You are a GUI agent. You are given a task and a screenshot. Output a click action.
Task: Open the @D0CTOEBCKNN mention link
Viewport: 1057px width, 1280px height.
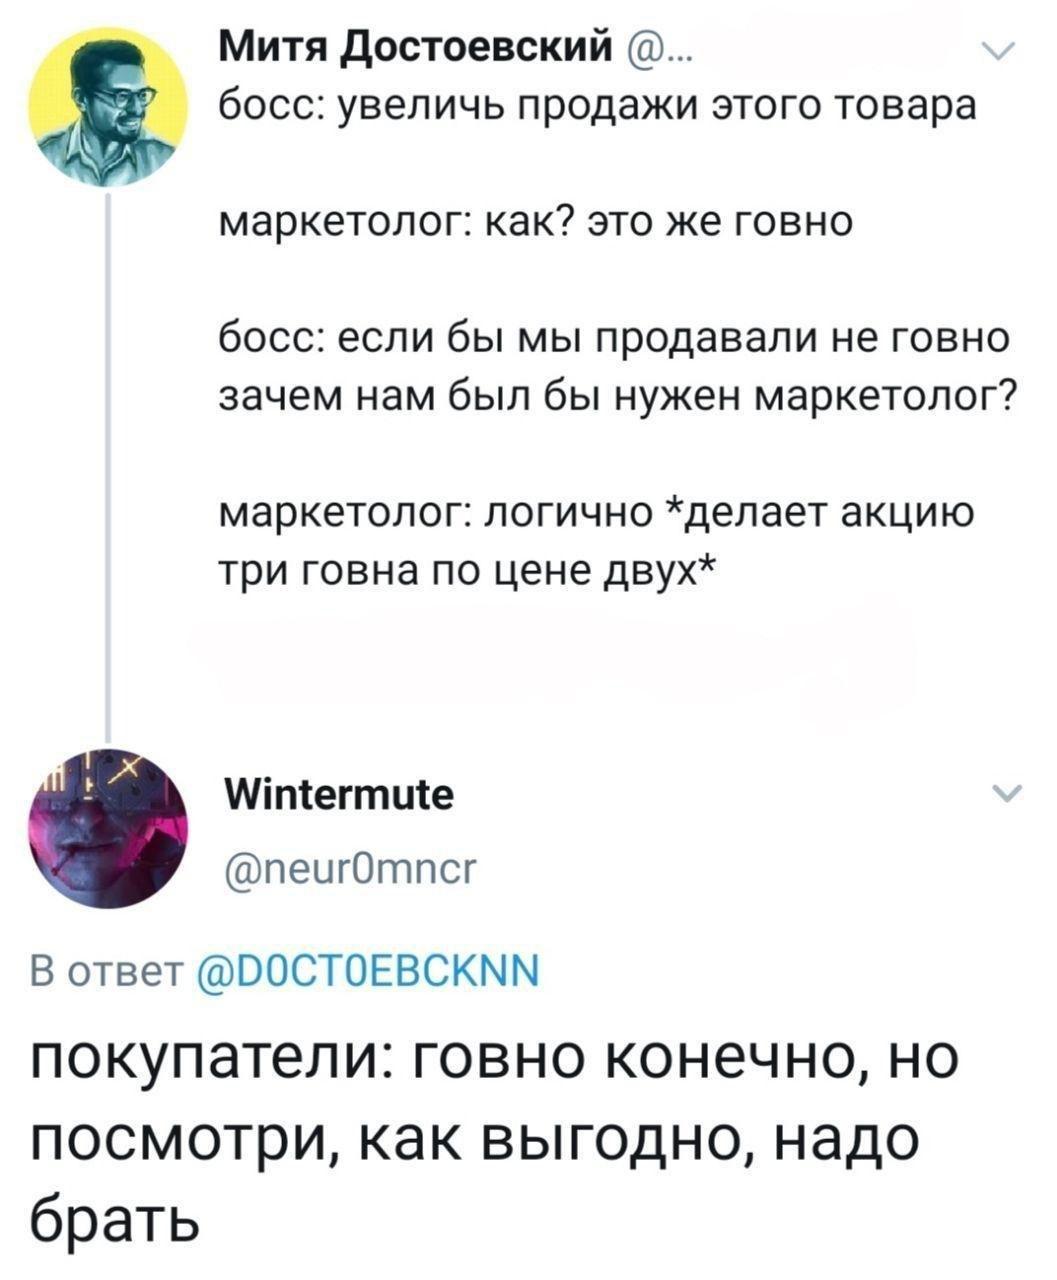pos(369,969)
